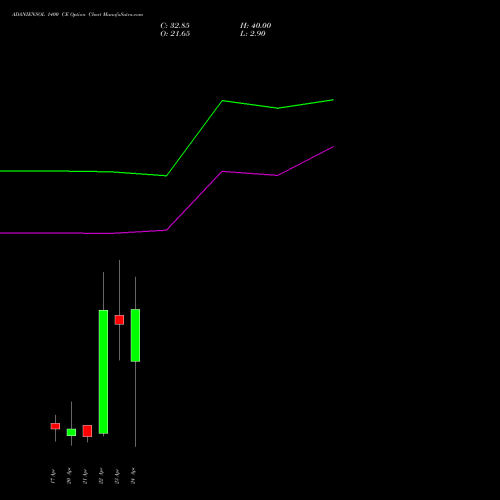The width and height of the screenshot is (500, 500).
Task: Select the 21 Apr red candlestick
Action: click(87, 431)
